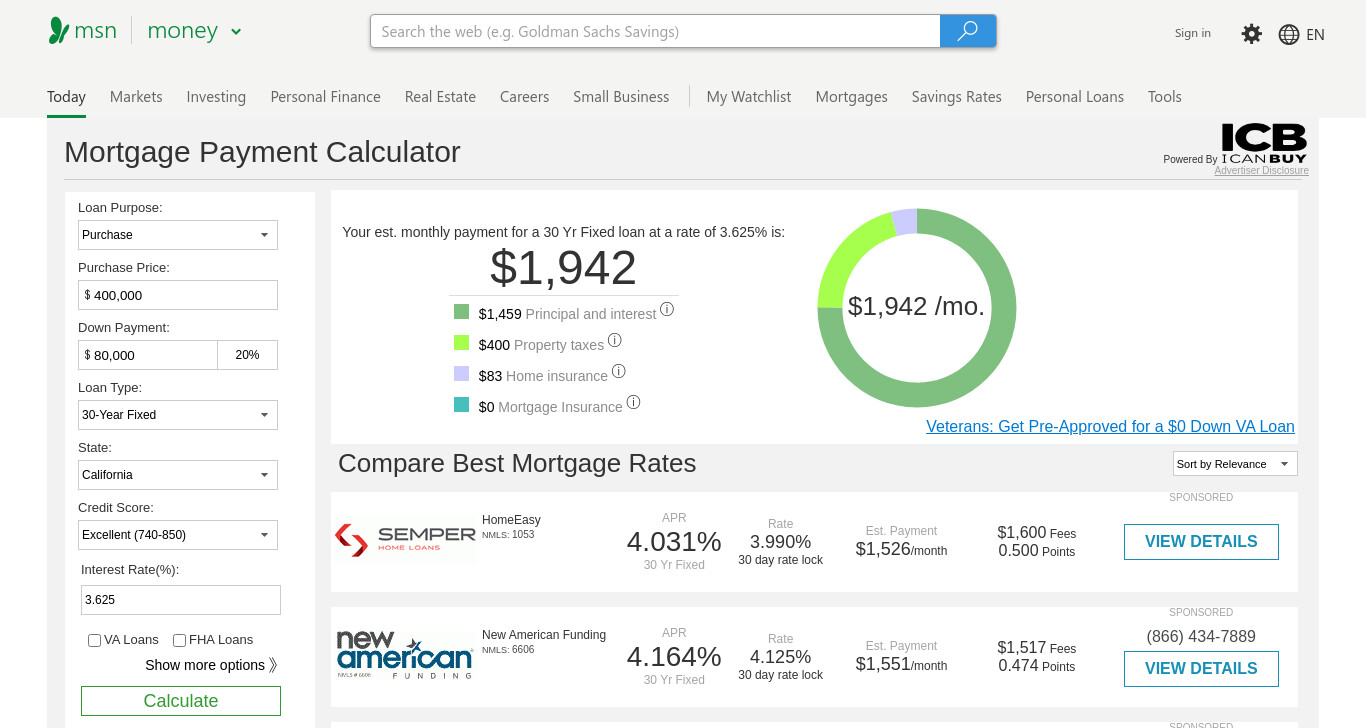Viewport: 1366px width, 728px height.
Task: Click the search magnifier button
Action: [968, 31]
